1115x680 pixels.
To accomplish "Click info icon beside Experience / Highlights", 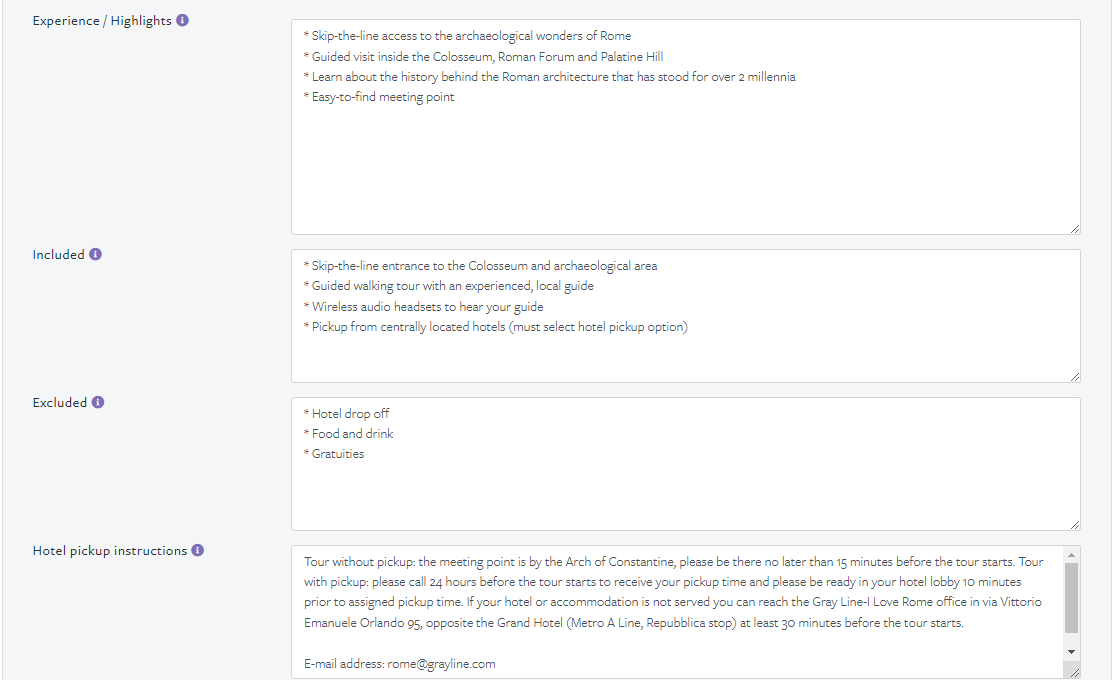I will [183, 20].
